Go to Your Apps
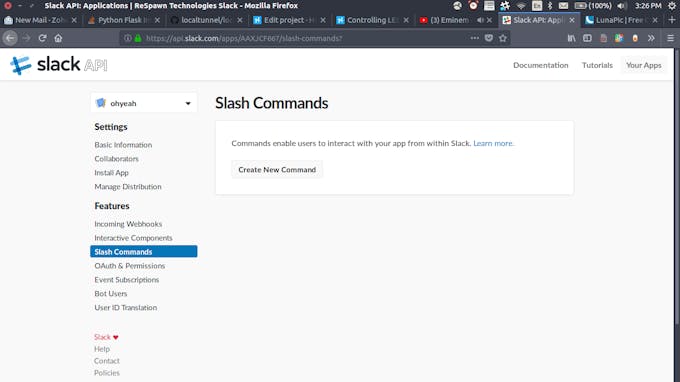 tap(644, 65)
